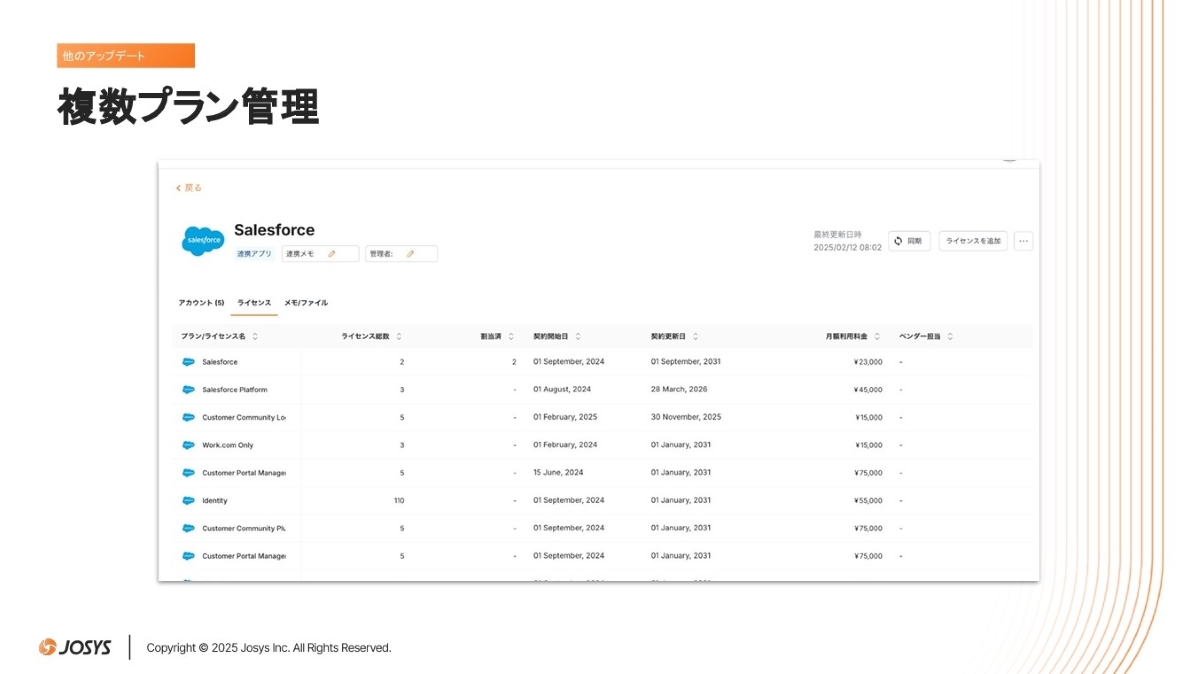Click the start date 01 February, 2024
The width and height of the screenshot is (1200, 674).
coord(565,445)
